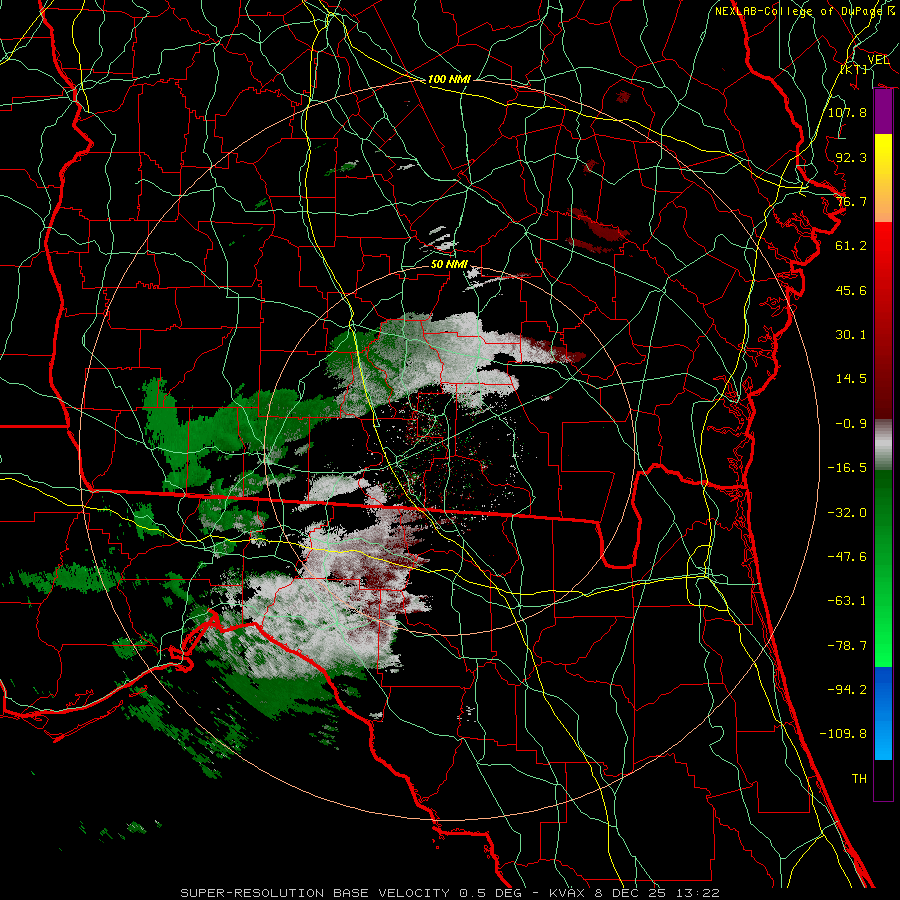900x900 pixels.
Task: Select the -16.5 legend value
Action: pos(847,468)
